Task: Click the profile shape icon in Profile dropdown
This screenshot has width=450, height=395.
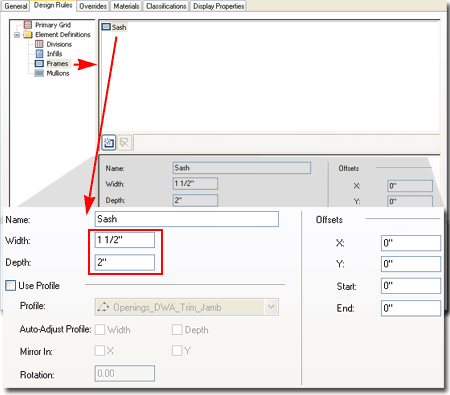Action: (x=103, y=307)
